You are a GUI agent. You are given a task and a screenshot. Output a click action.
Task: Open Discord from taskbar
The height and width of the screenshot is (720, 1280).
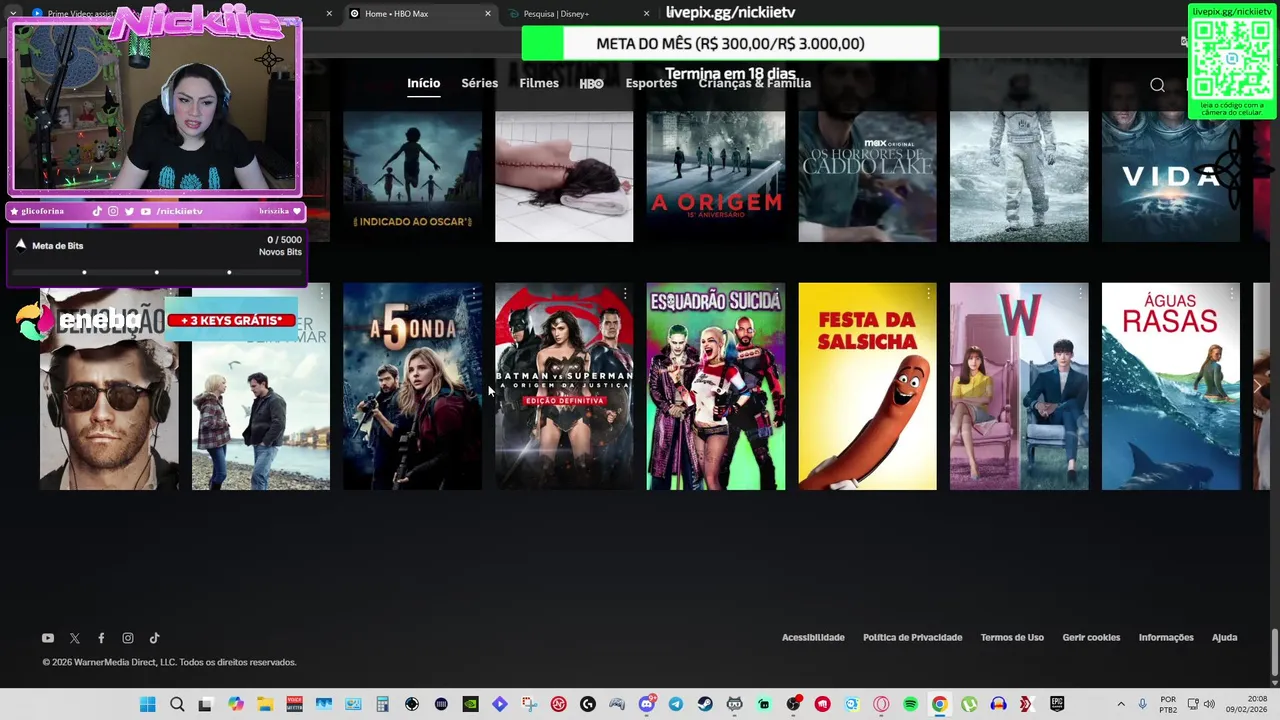tap(647, 704)
